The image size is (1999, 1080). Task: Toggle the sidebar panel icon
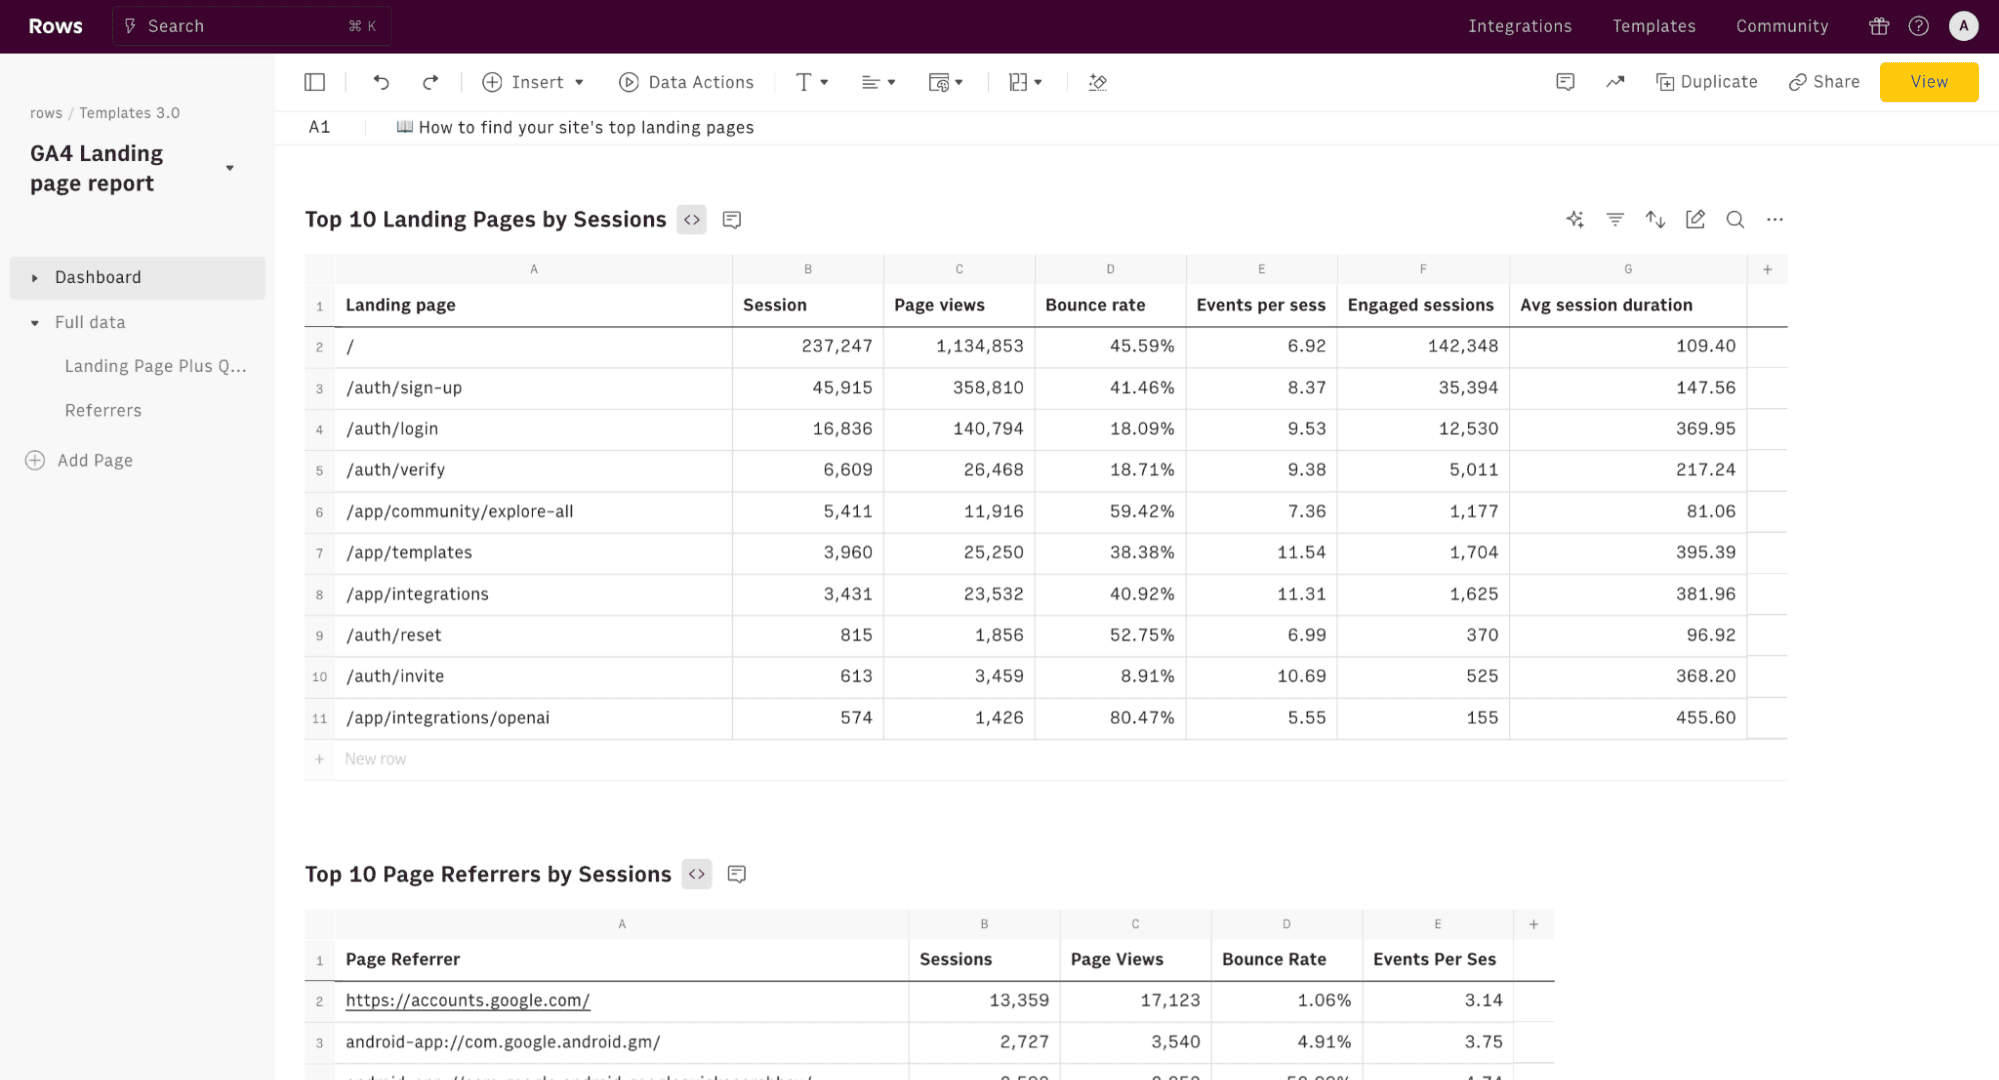315,82
